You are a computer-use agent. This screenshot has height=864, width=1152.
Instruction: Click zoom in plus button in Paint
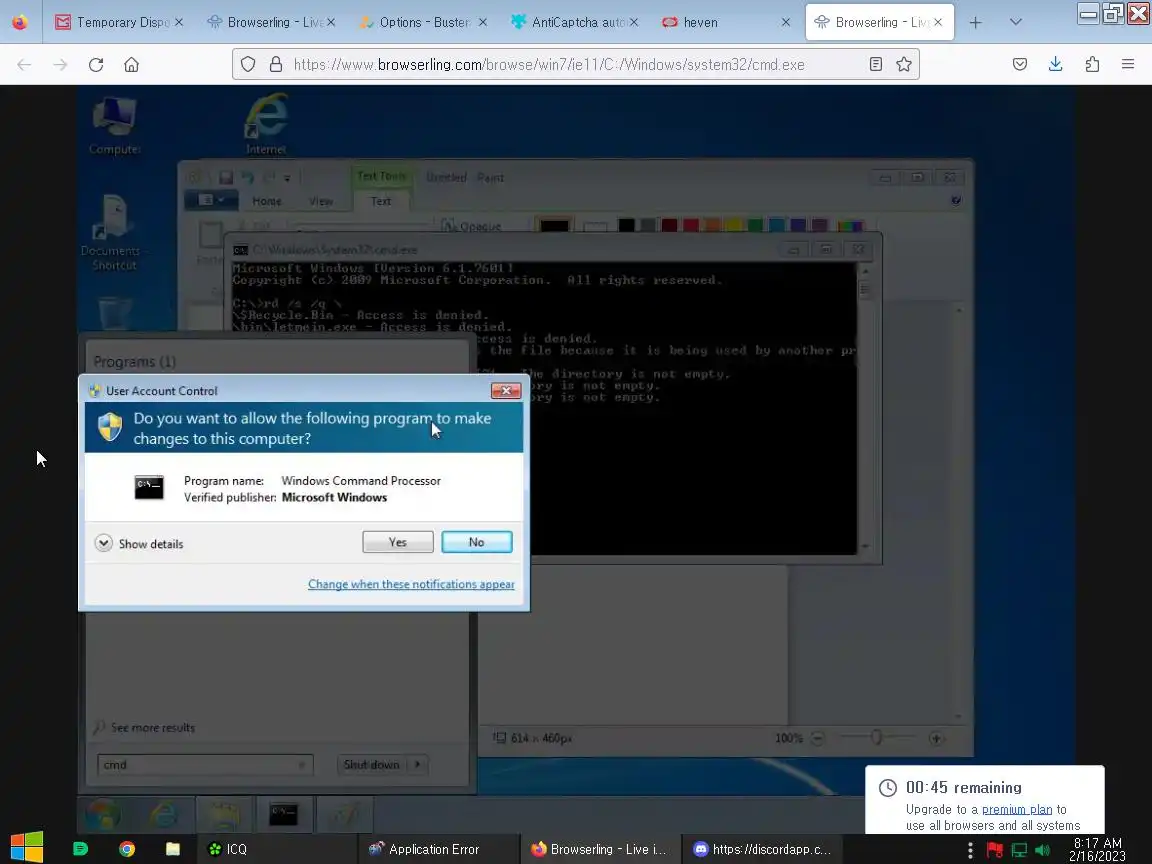coord(936,738)
